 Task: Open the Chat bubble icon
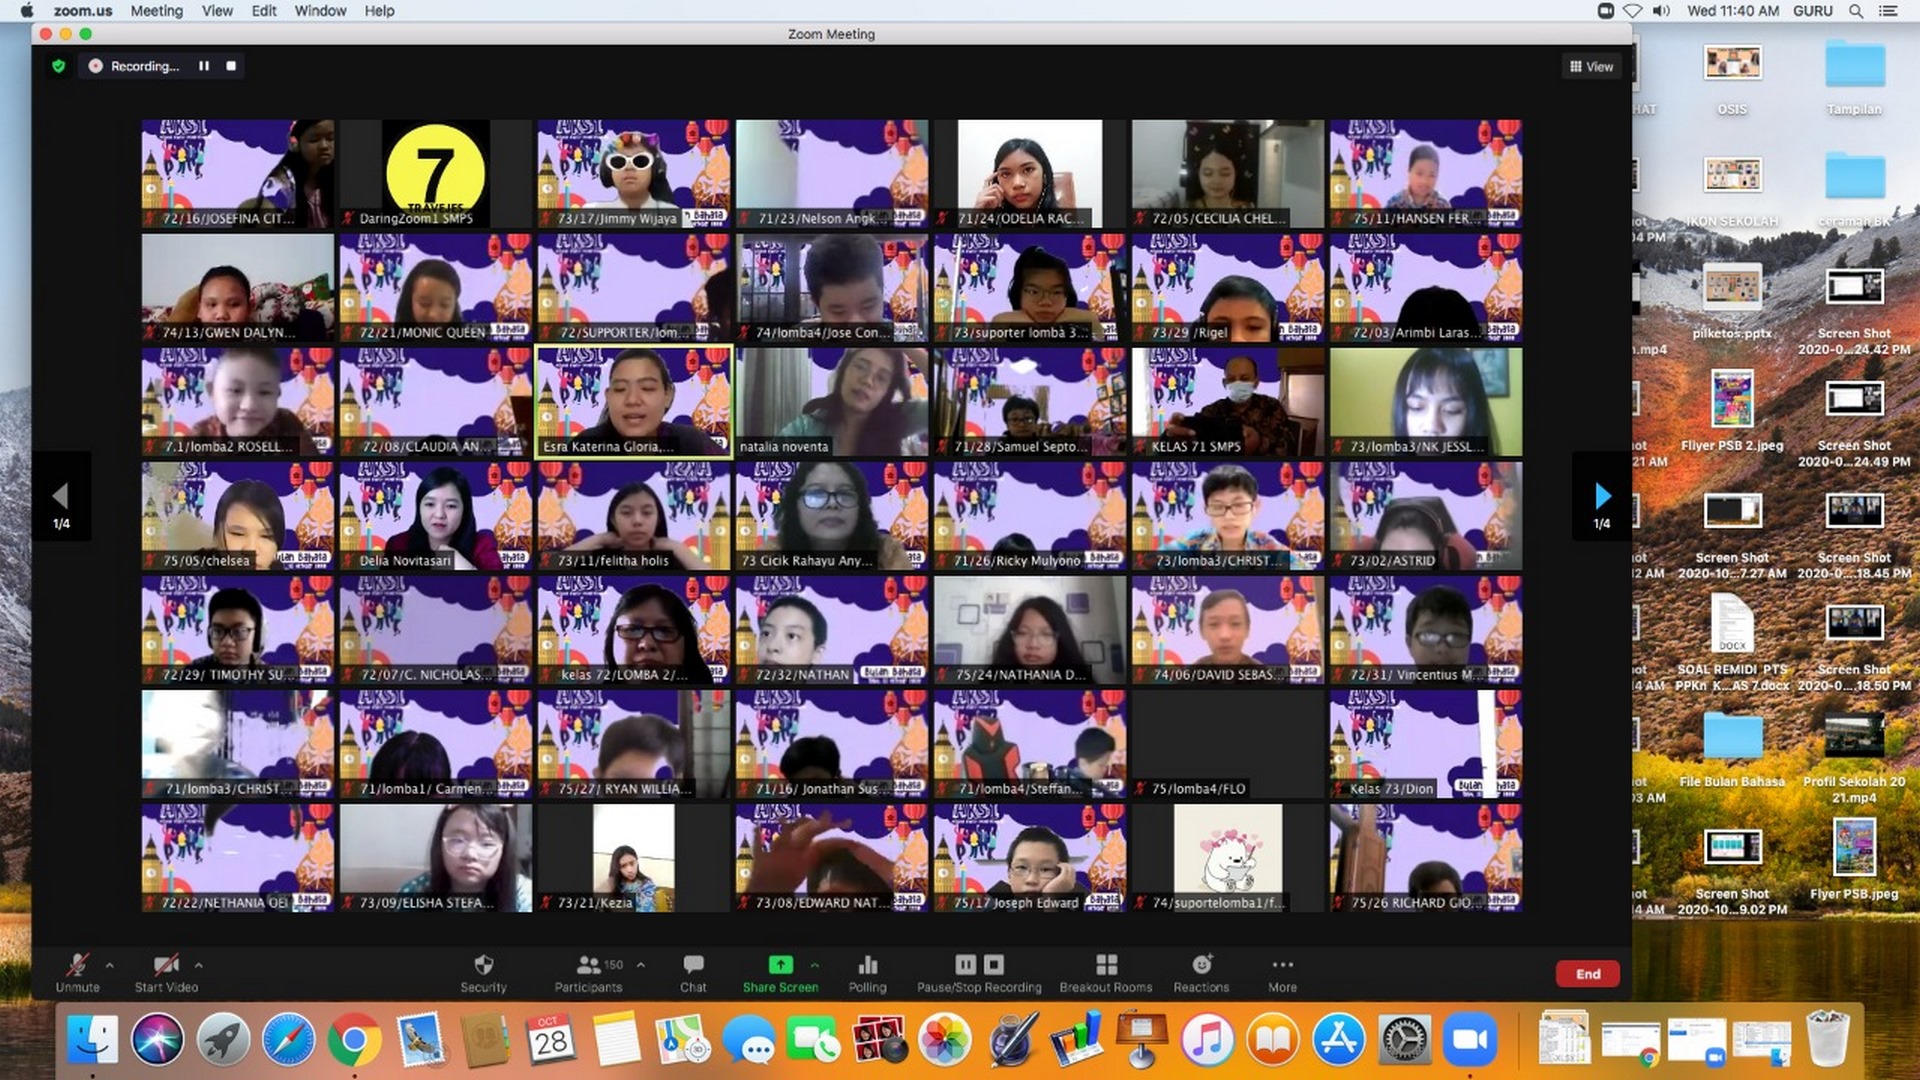click(693, 965)
